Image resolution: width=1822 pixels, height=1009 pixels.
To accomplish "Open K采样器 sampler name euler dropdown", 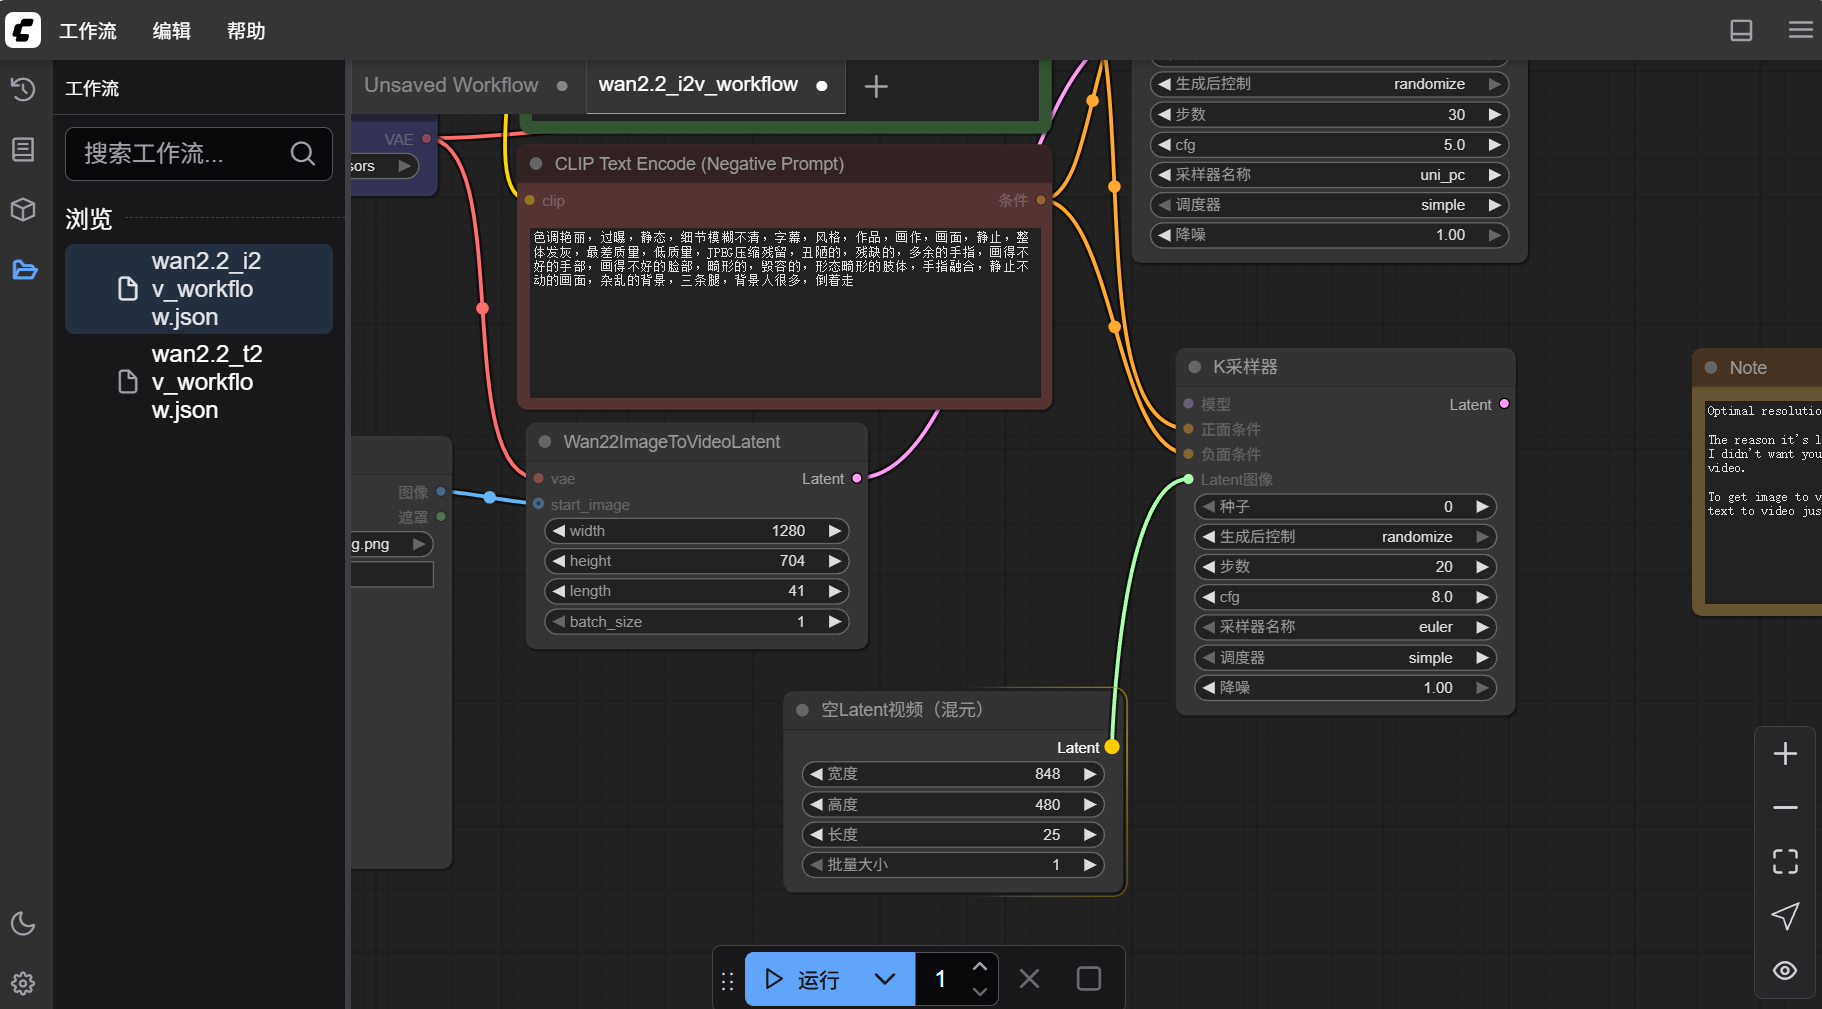I will click(1345, 627).
